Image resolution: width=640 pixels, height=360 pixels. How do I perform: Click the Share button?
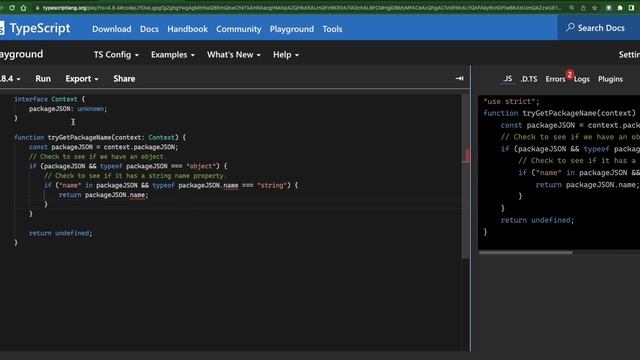(124, 79)
